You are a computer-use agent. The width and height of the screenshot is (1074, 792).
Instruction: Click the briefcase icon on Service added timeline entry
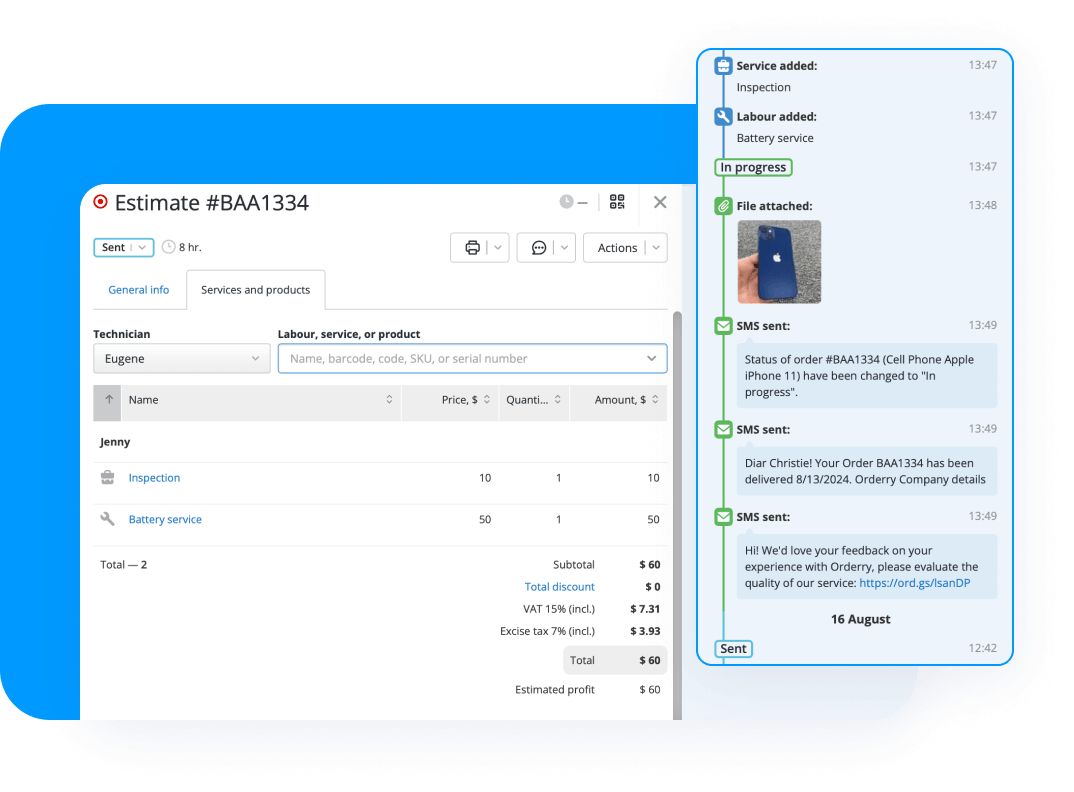(723, 65)
